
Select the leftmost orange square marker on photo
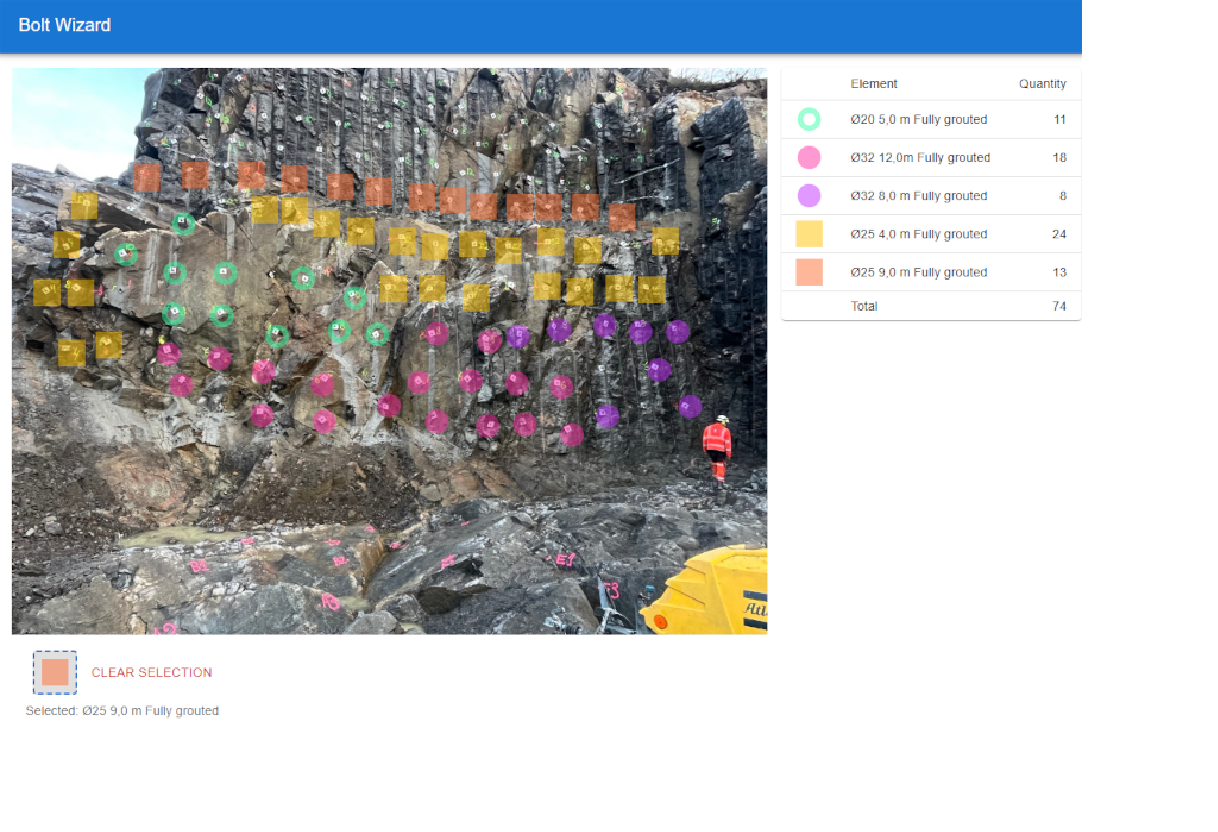(x=147, y=178)
